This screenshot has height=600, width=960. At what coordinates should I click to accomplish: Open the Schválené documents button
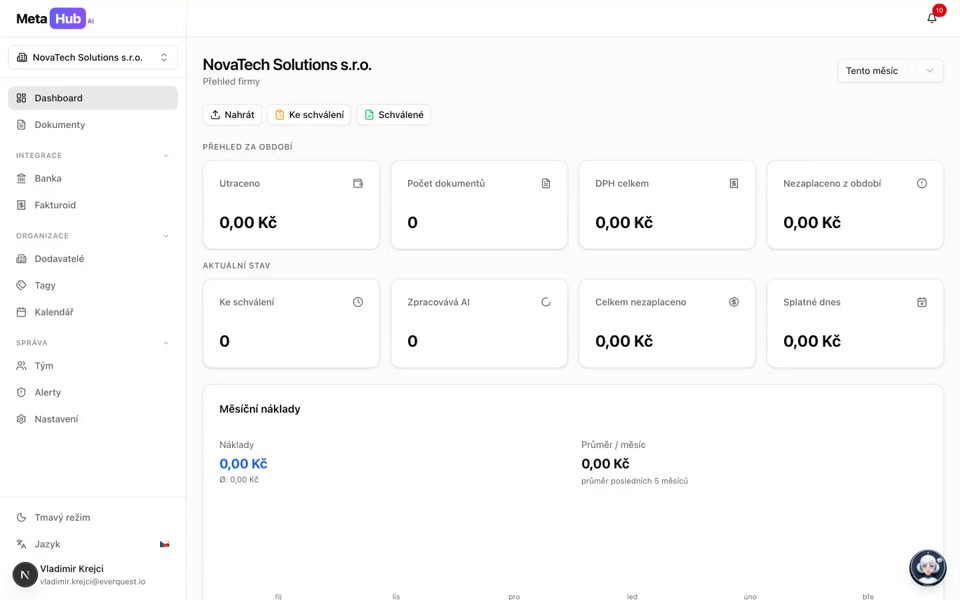coord(393,115)
